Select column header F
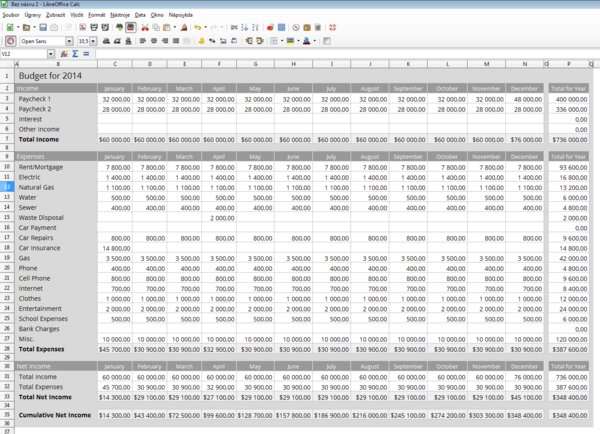This screenshot has width=600, height=434. click(x=219, y=64)
